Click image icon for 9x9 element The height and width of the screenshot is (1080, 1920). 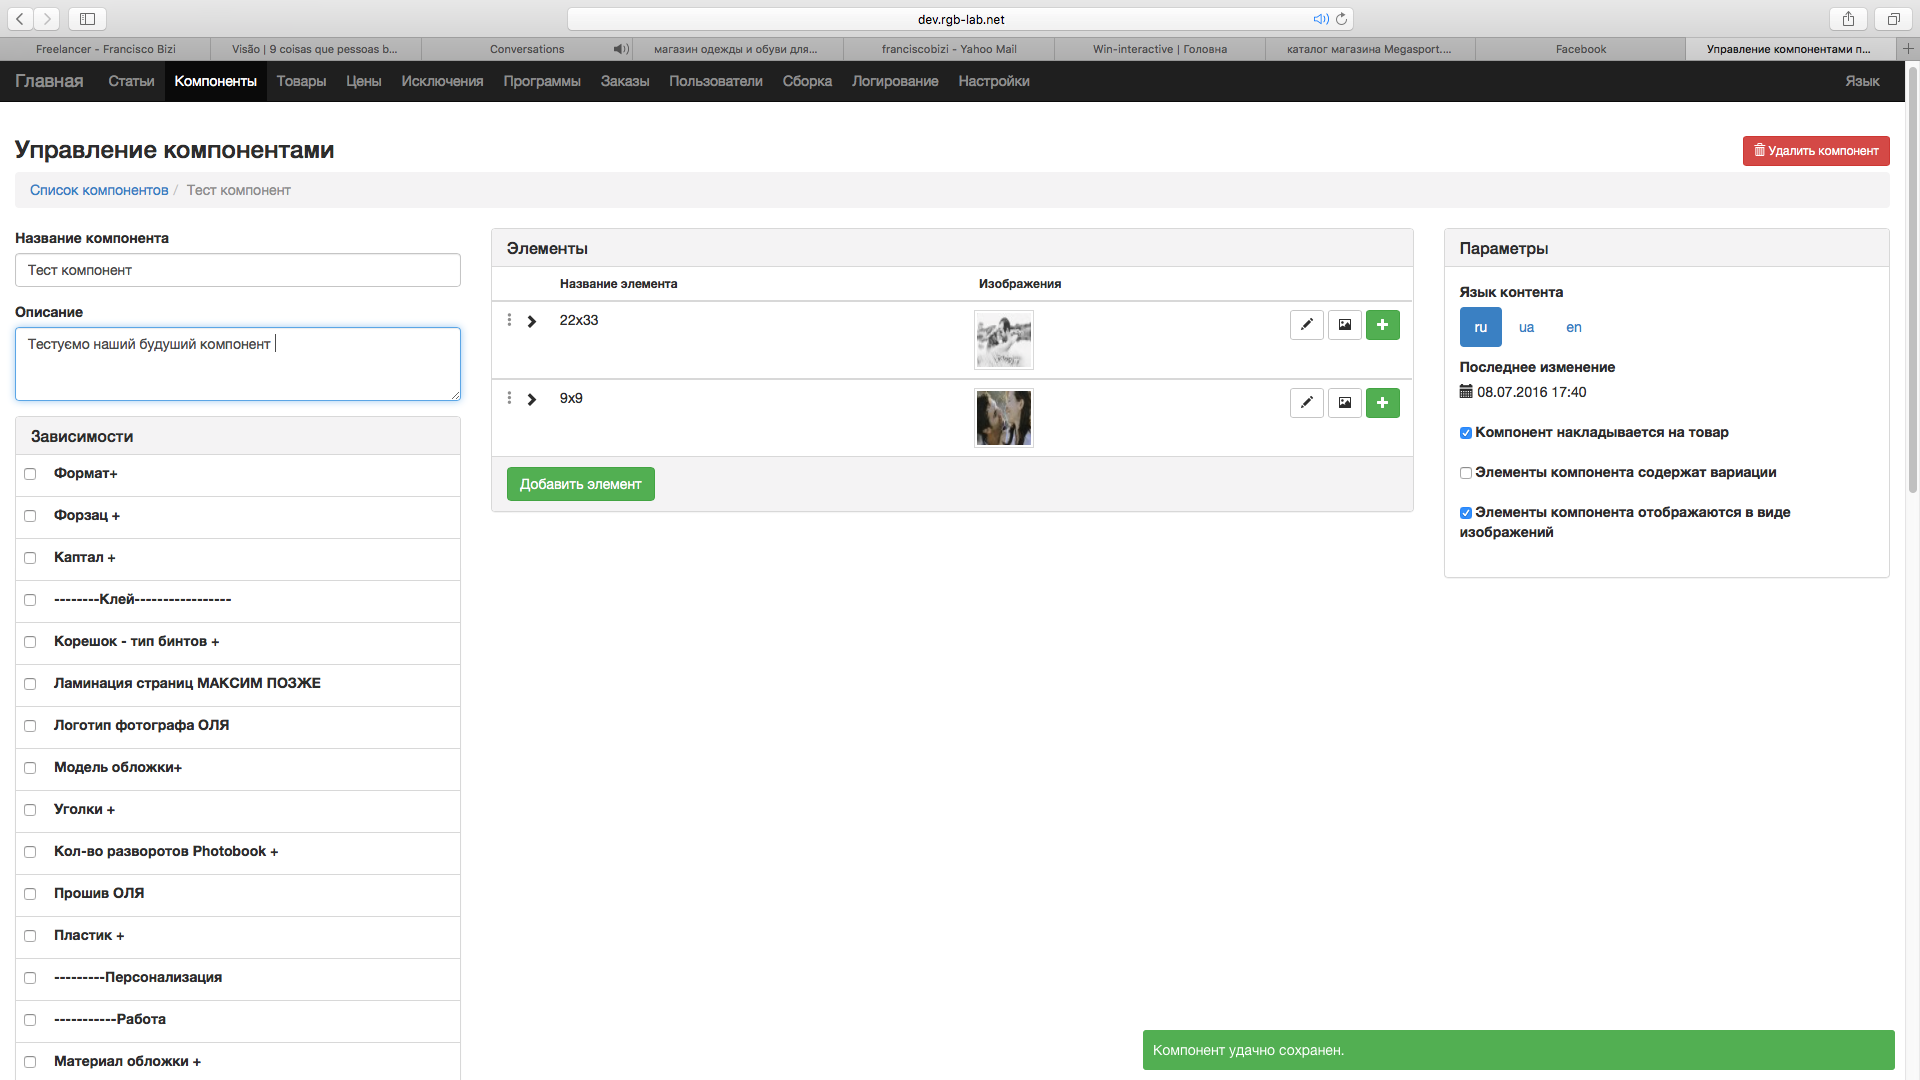tap(1345, 403)
